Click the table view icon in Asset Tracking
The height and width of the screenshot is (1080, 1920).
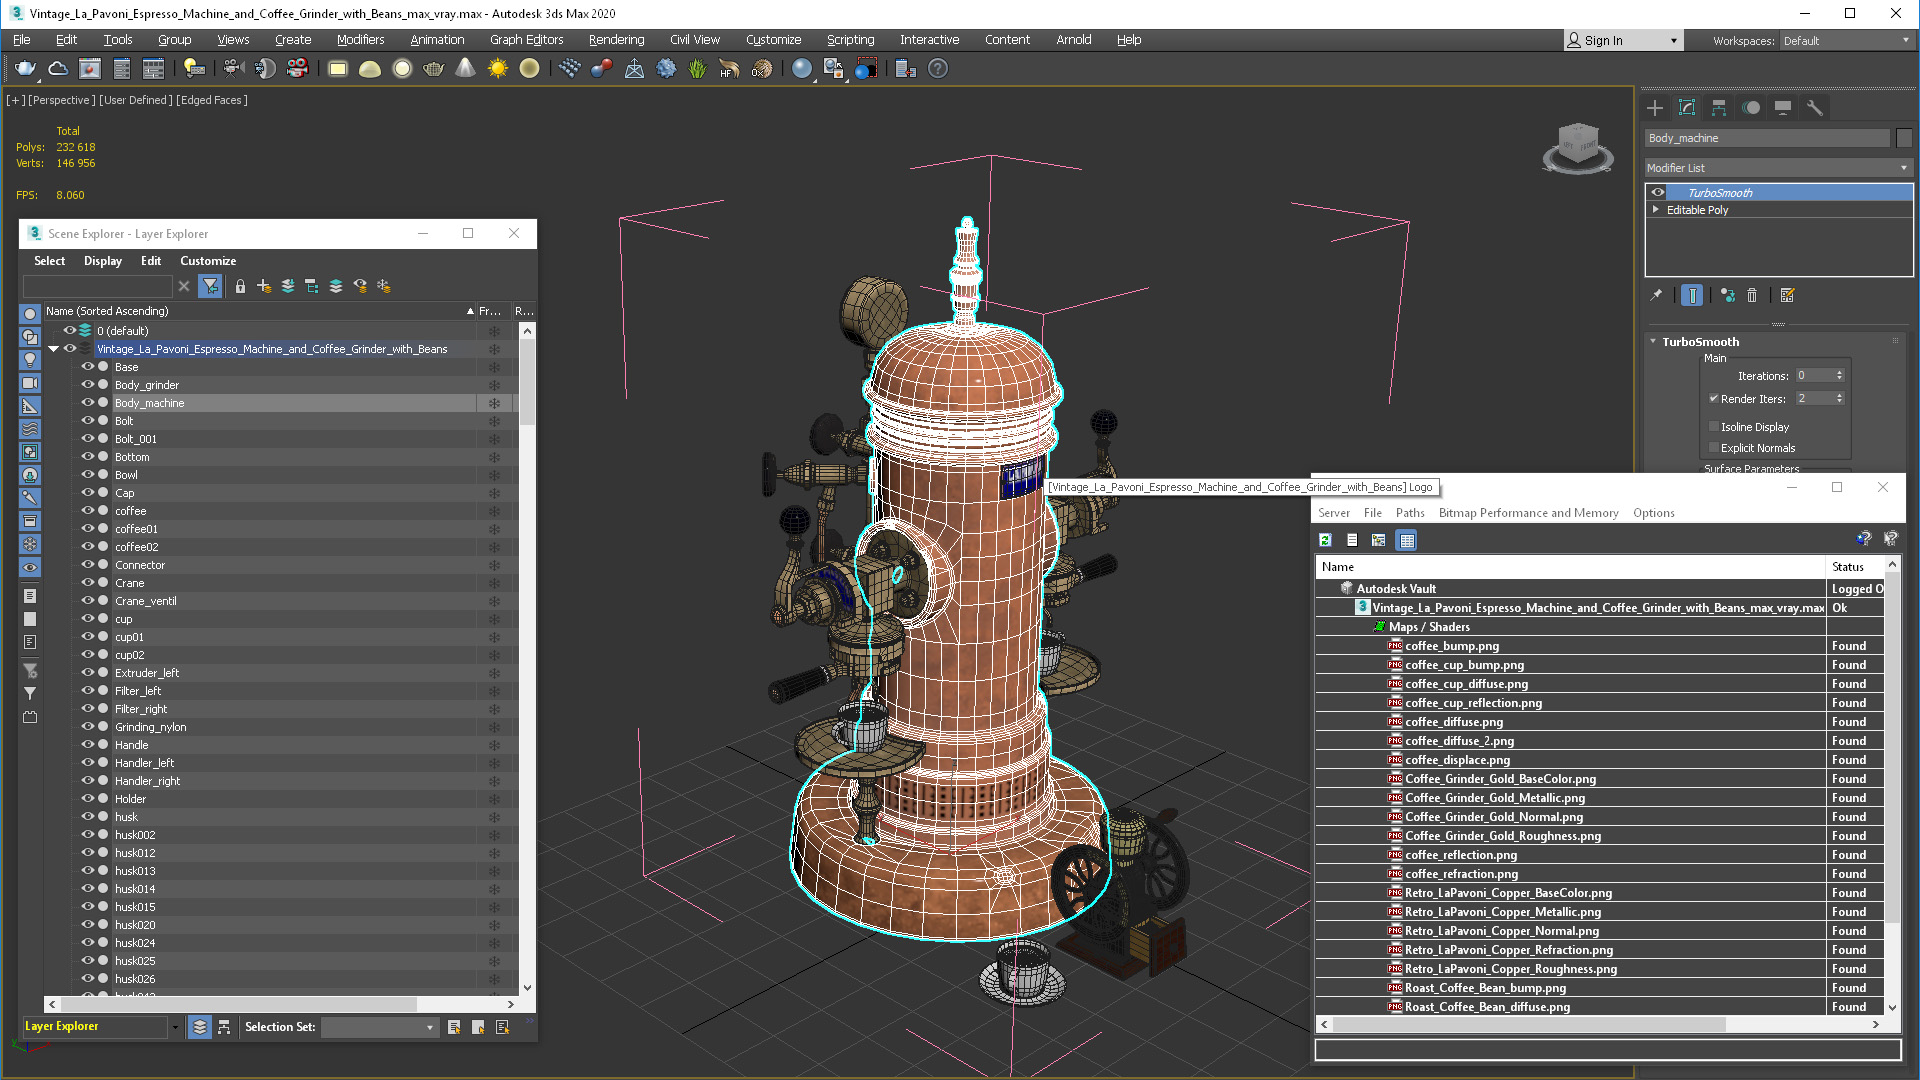click(1407, 540)
